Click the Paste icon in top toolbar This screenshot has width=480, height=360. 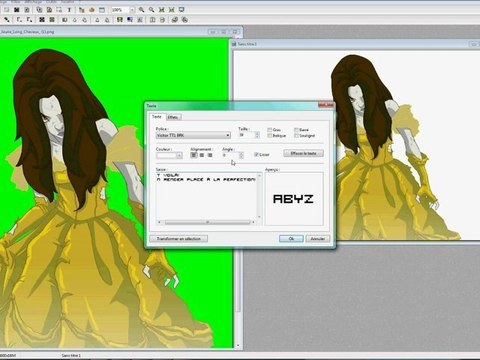[49, 10]
